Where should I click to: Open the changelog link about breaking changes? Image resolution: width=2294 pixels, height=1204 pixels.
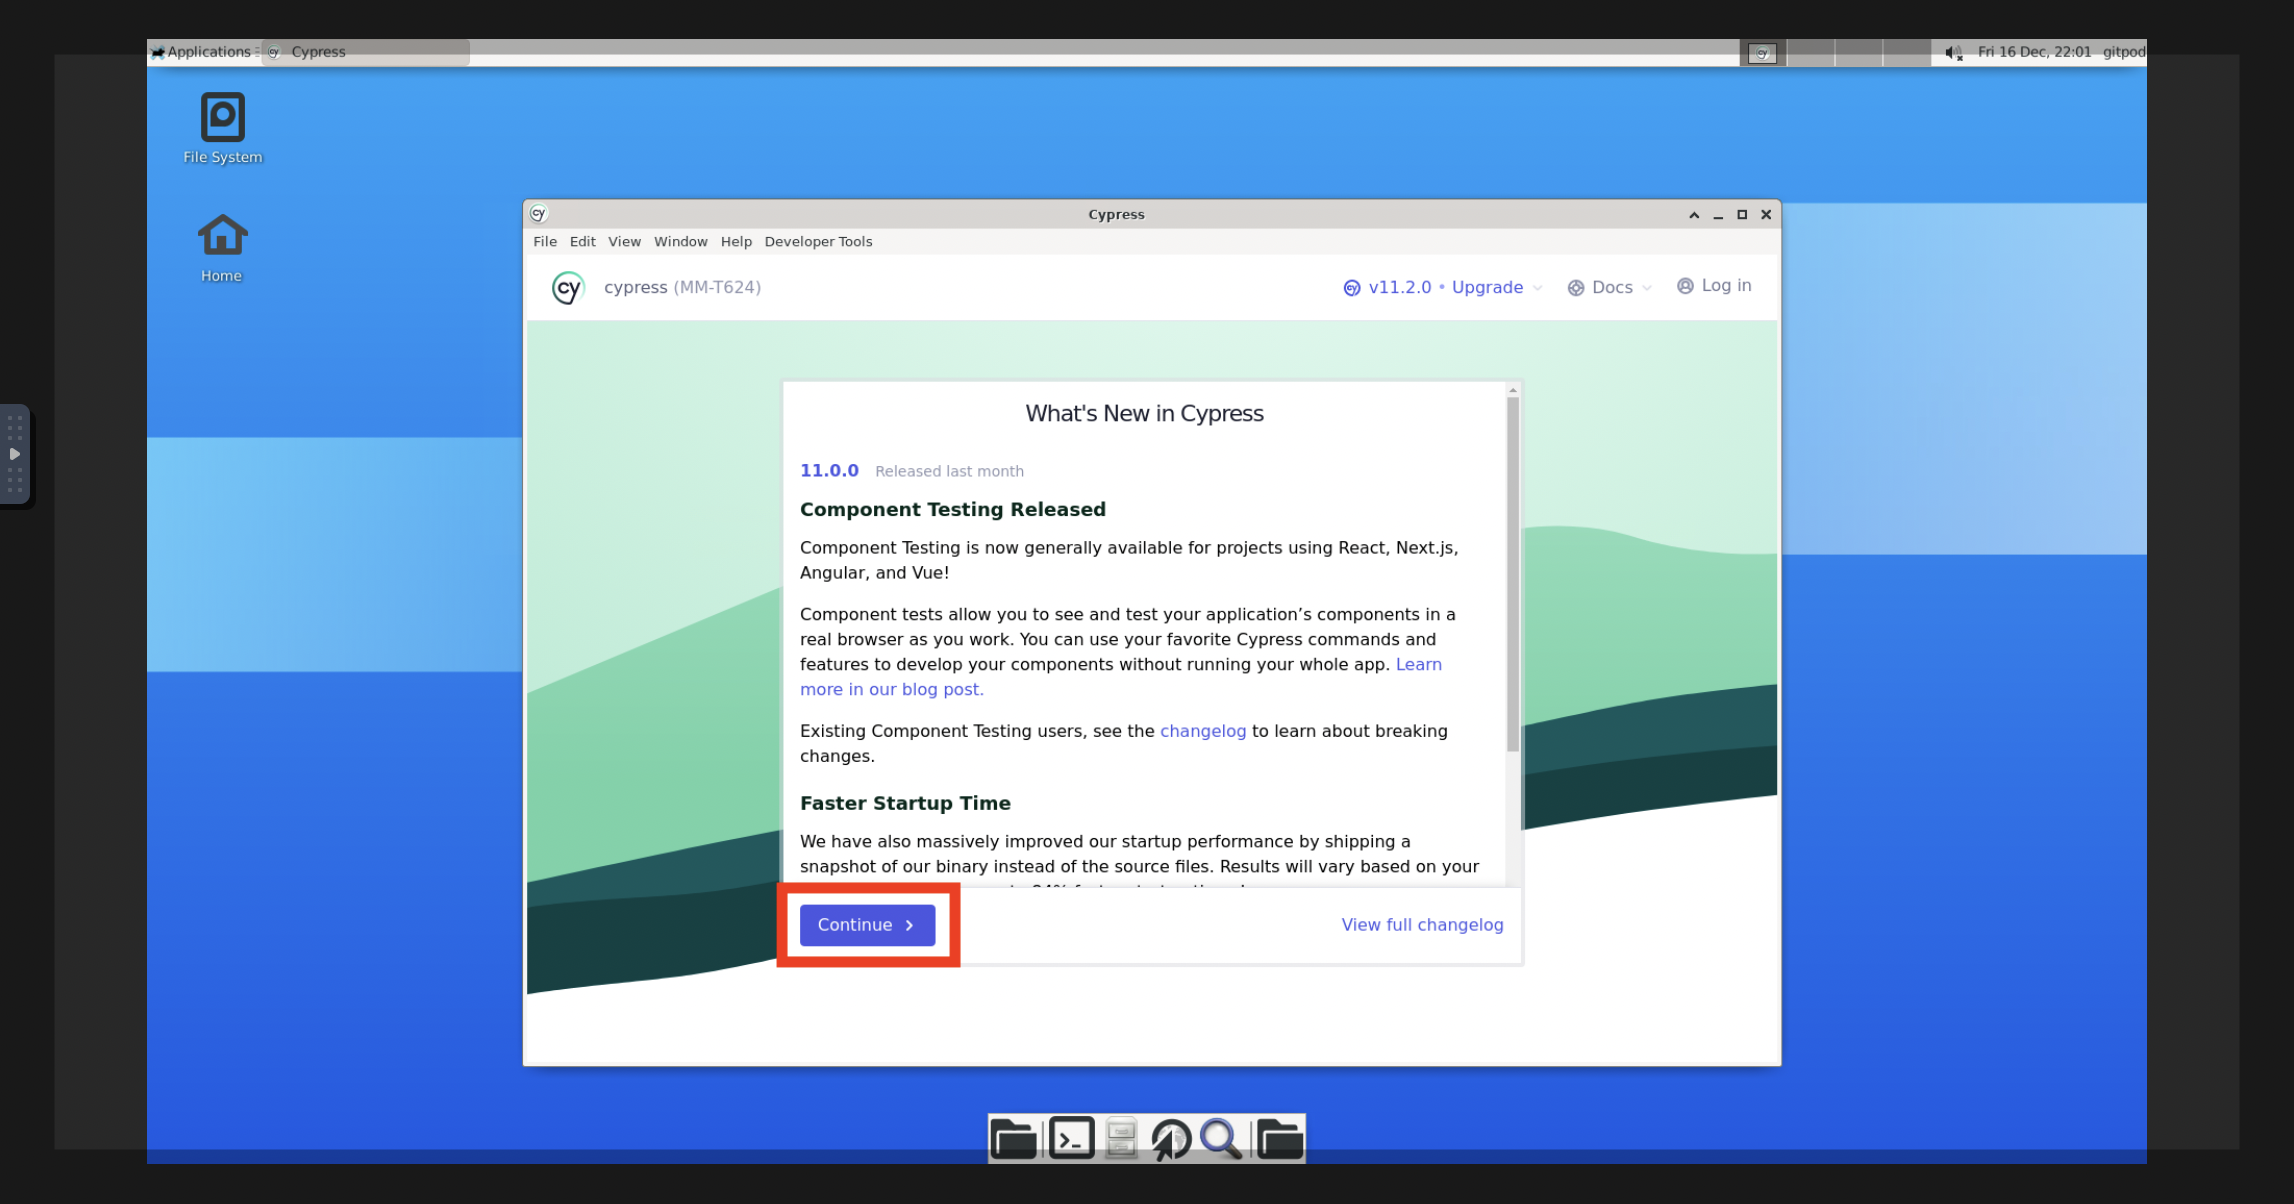(1202, 730)
